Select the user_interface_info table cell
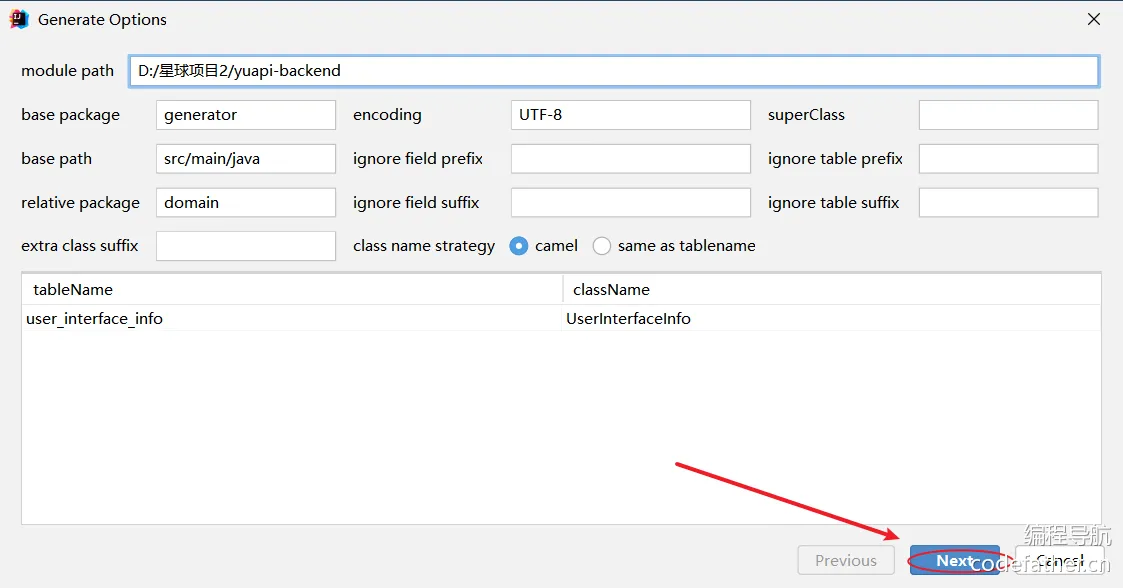Screen dimensions: 1123x588 (x=292, y=319)
